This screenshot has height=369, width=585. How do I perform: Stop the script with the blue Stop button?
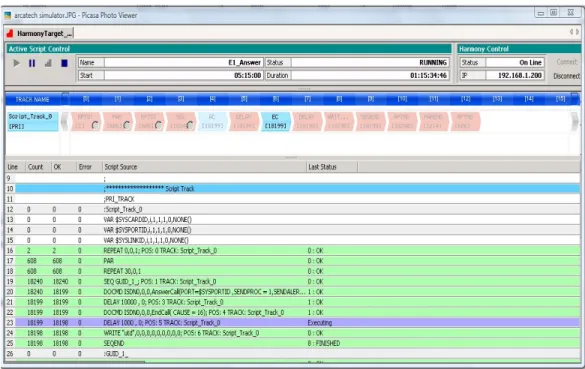[x=64, y=63]
